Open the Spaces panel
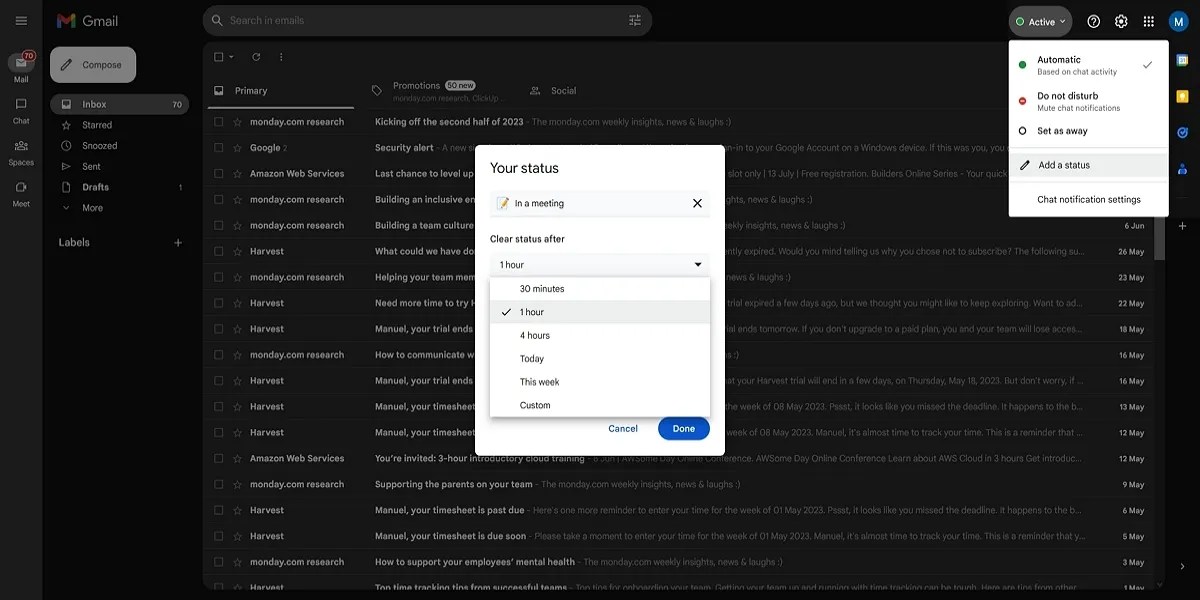The width and height of the screenshot is (1200, 600). [21, 152]
